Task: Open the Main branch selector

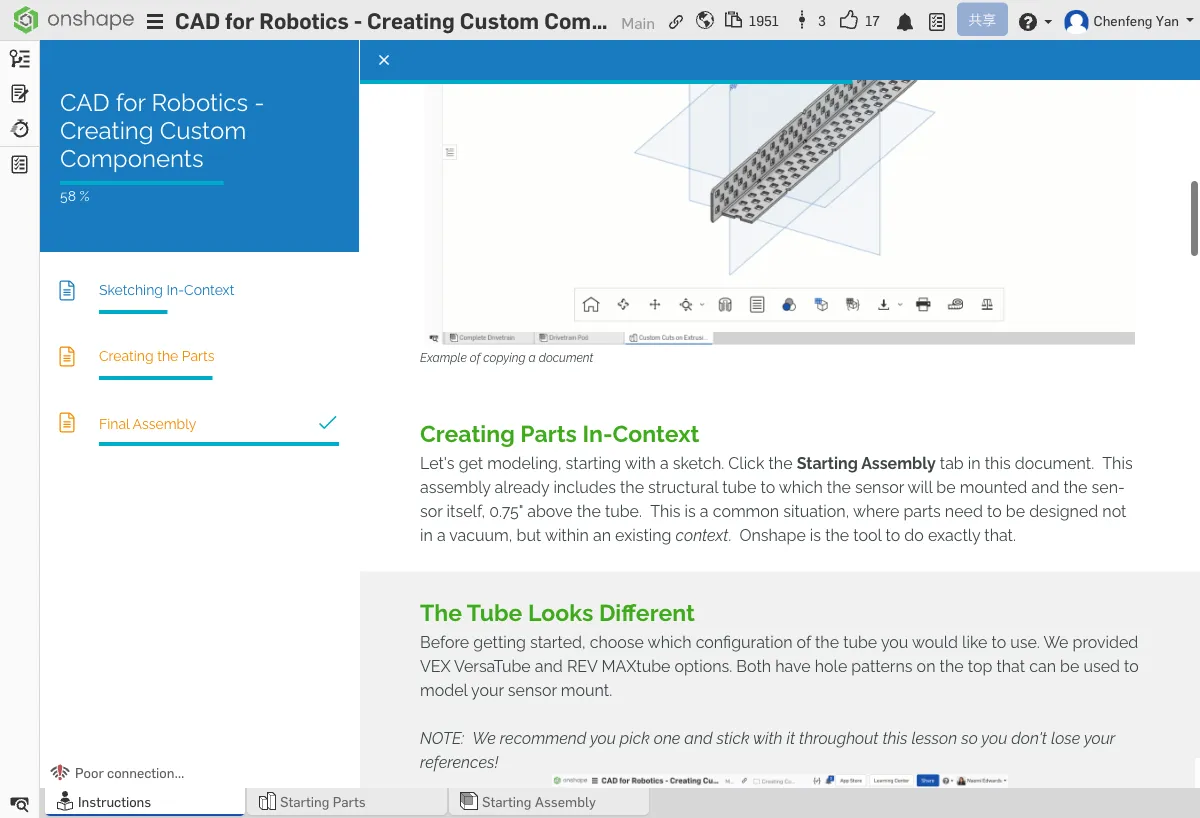Action: pyautogui.click(x=637, y=23)
